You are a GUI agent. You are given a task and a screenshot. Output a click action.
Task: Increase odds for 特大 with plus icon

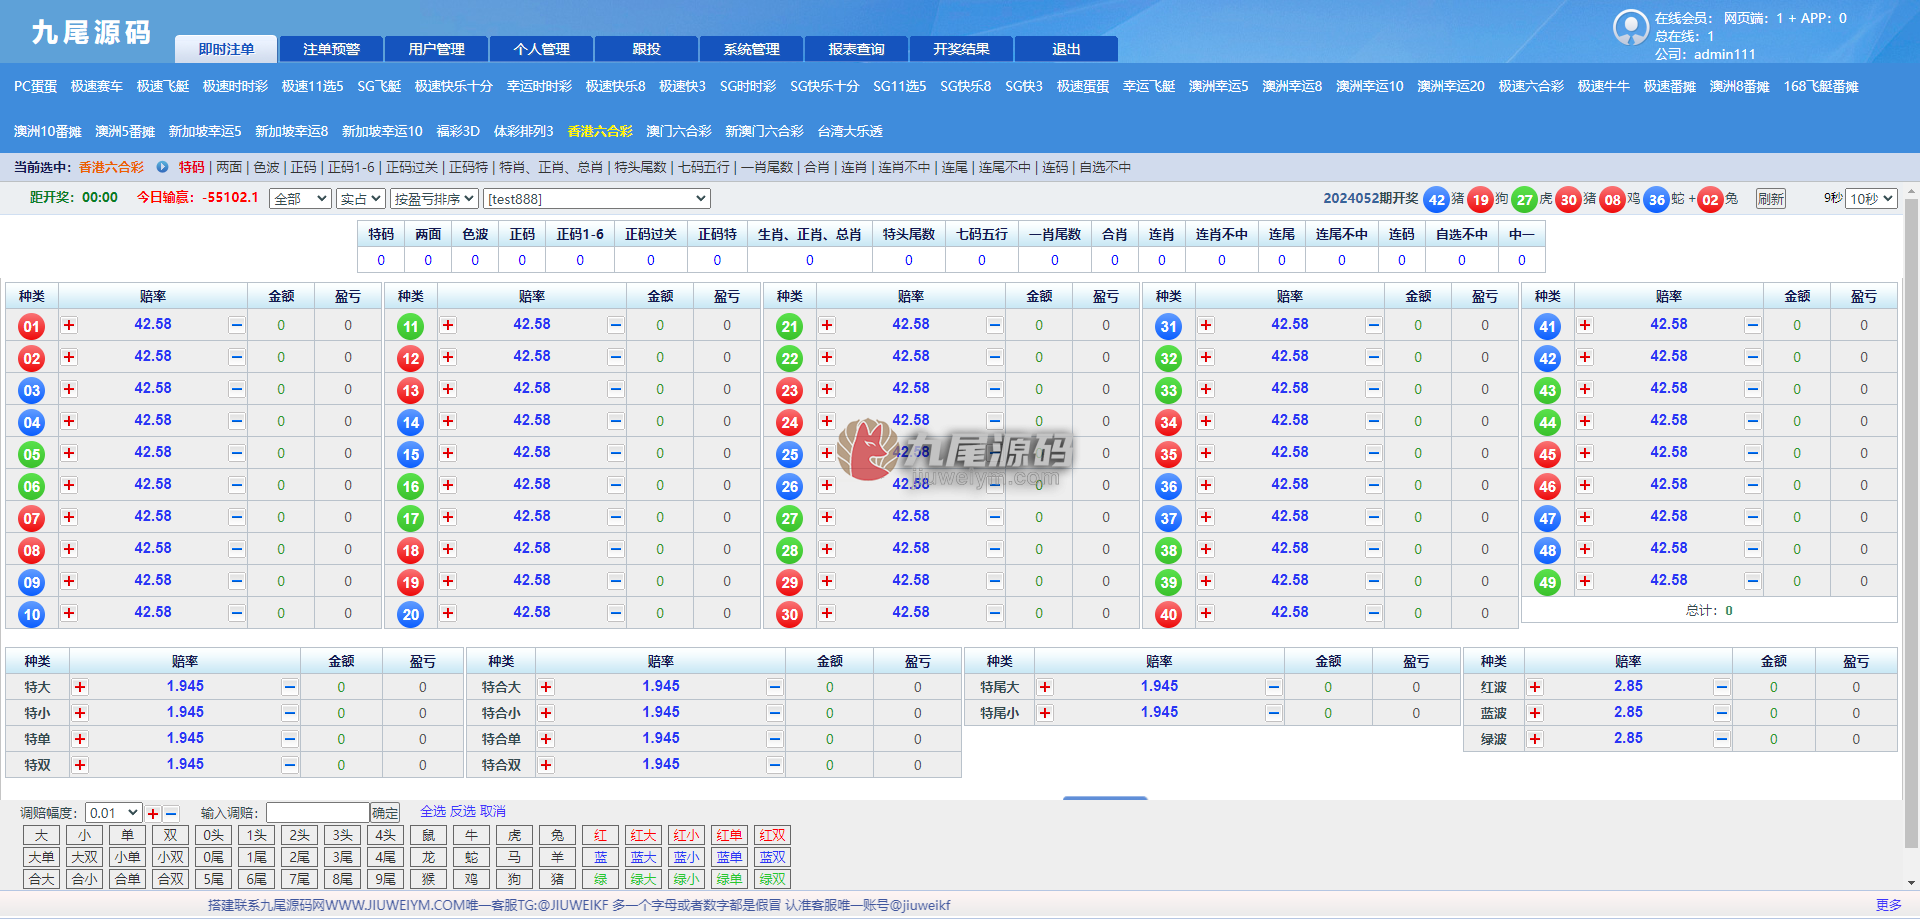(80, 687)
